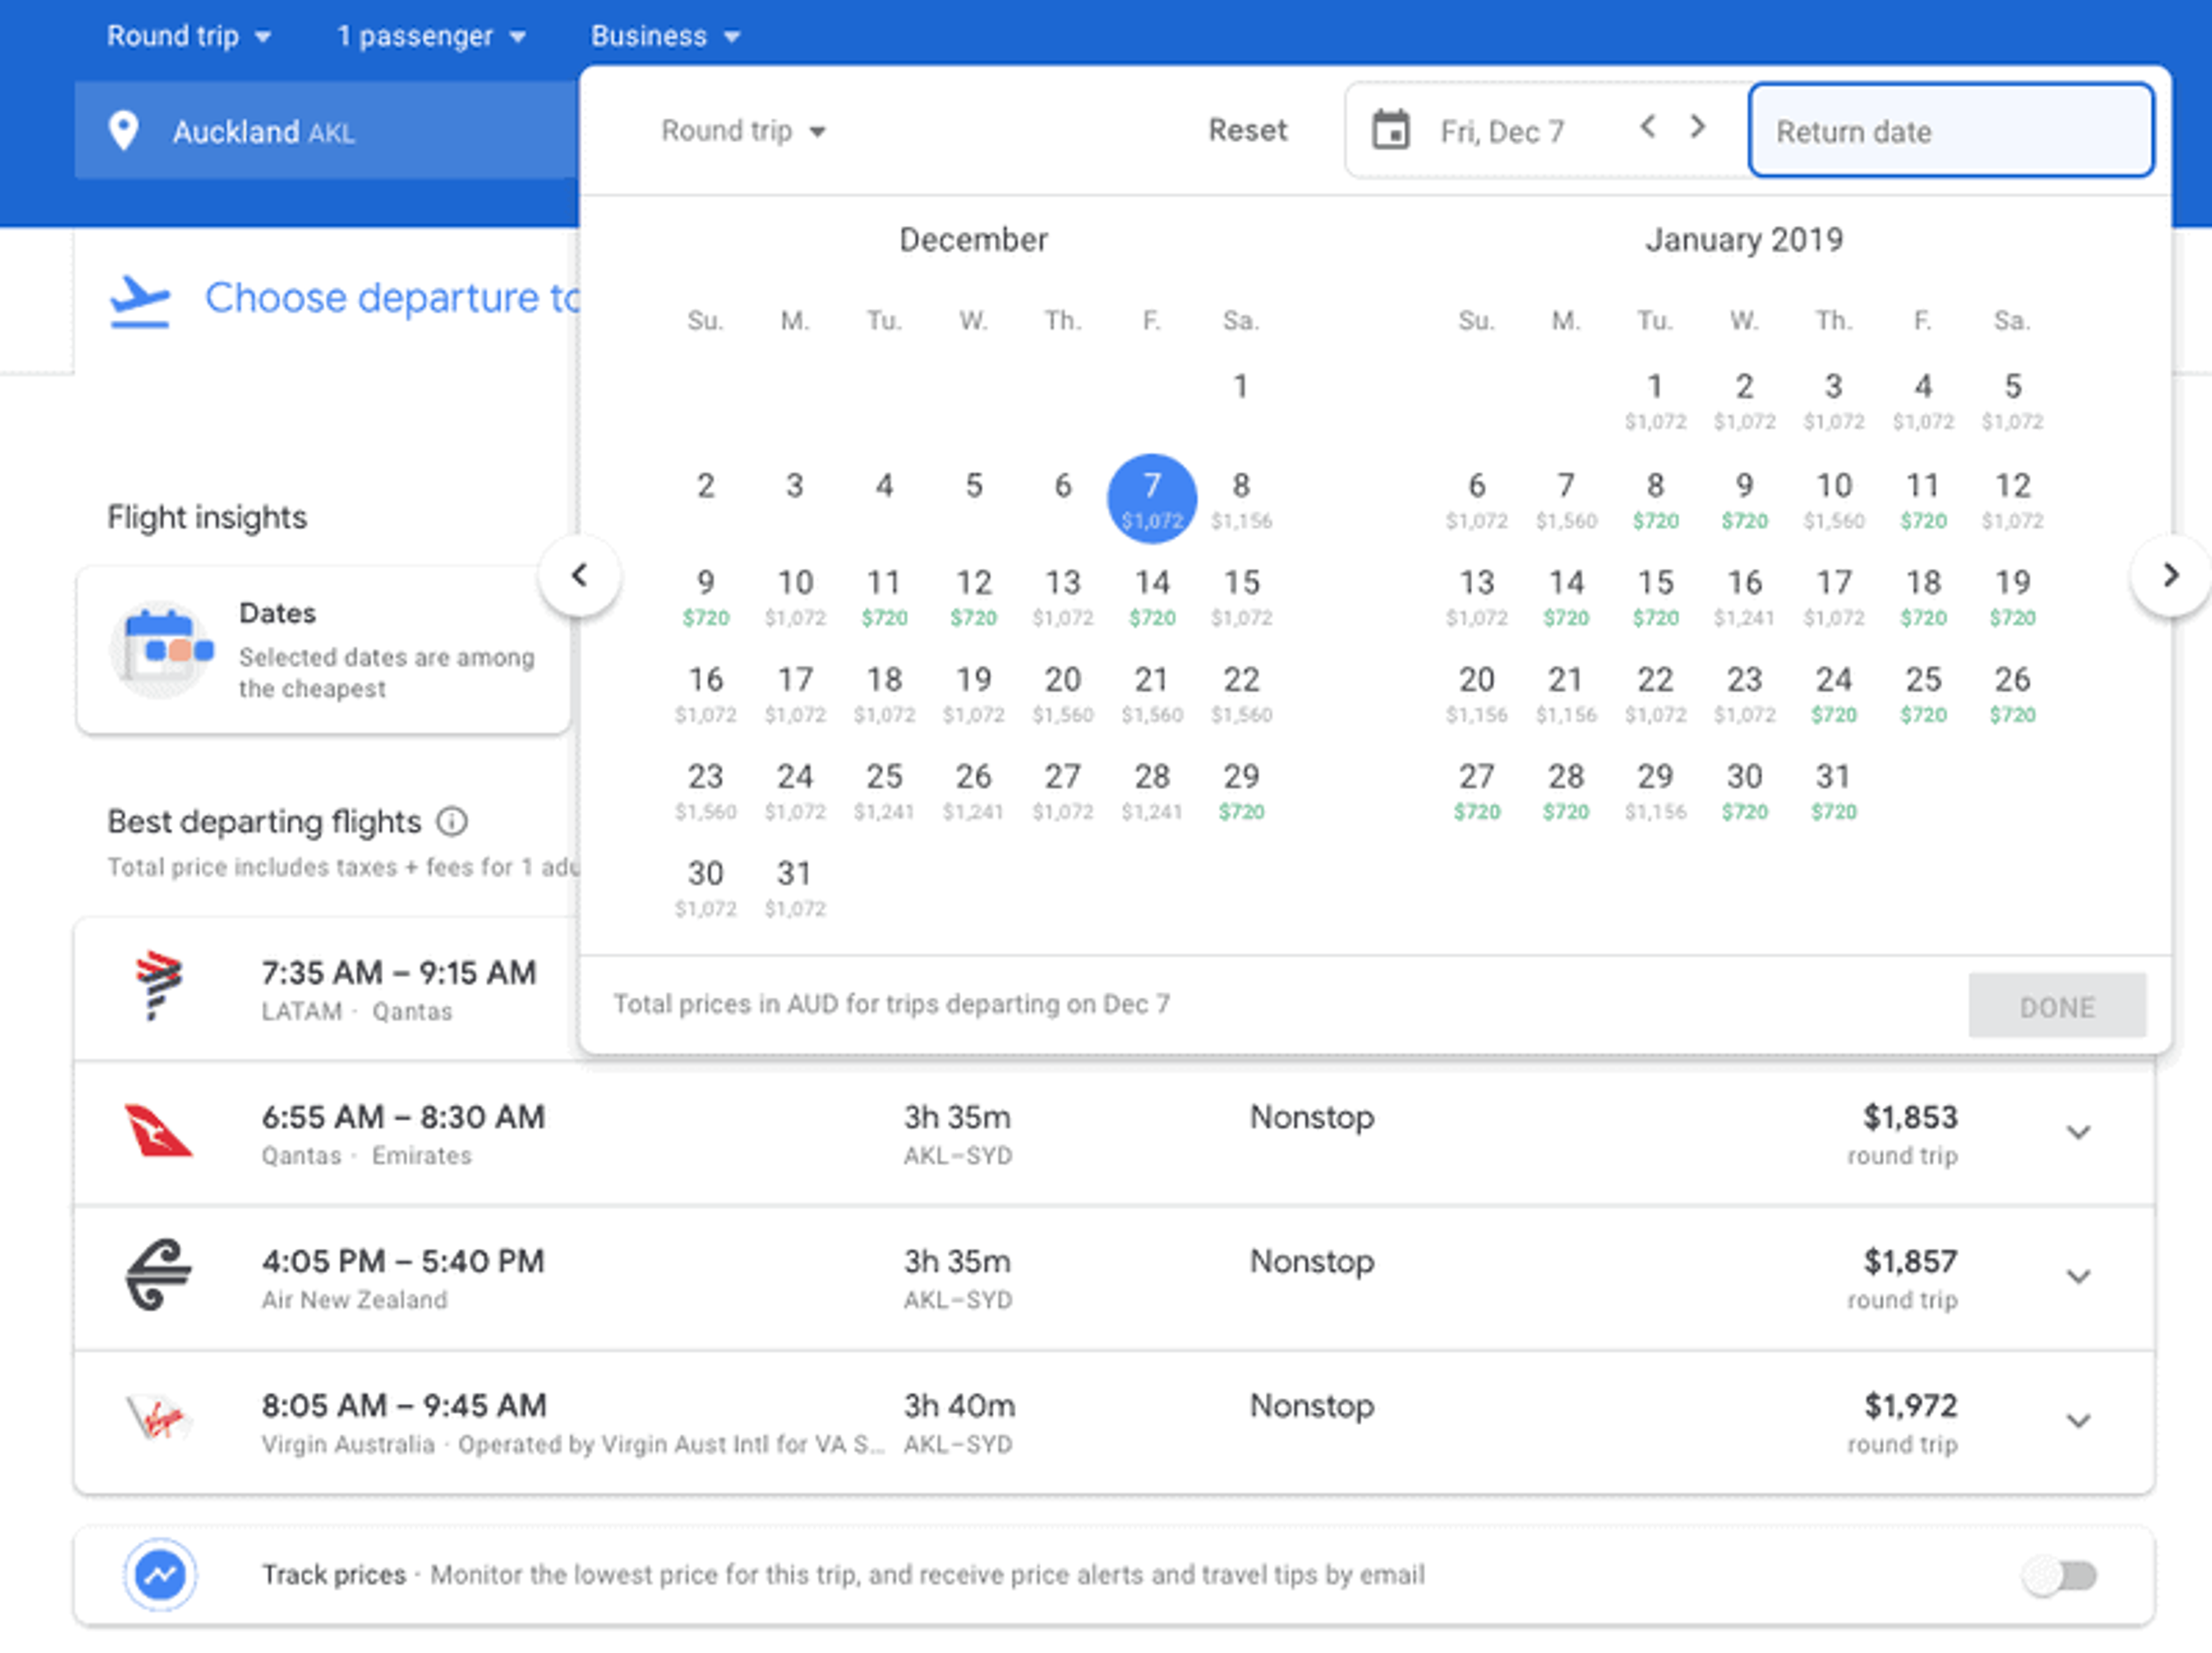Open the Business class dropdown
The width and height of the screenshot is (2212, 1653).
665,36
